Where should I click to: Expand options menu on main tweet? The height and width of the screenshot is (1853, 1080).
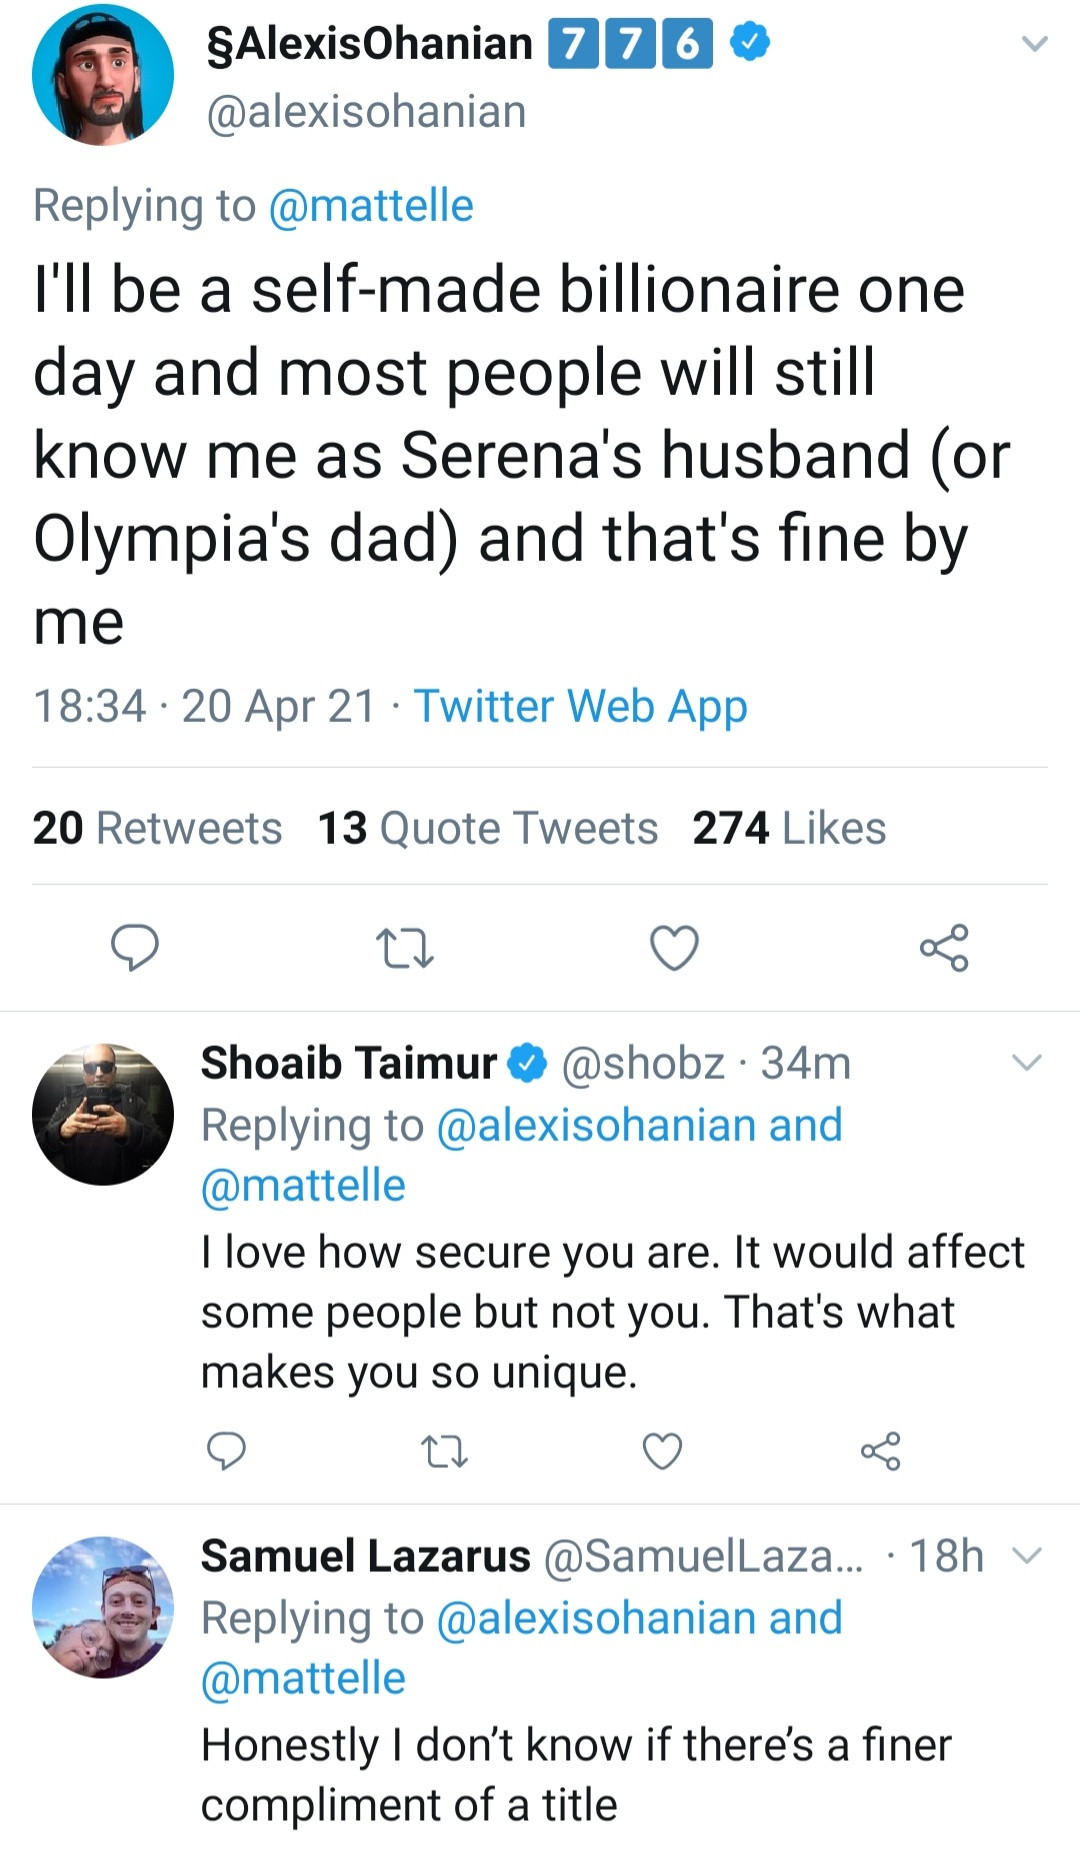[1034, 44]
